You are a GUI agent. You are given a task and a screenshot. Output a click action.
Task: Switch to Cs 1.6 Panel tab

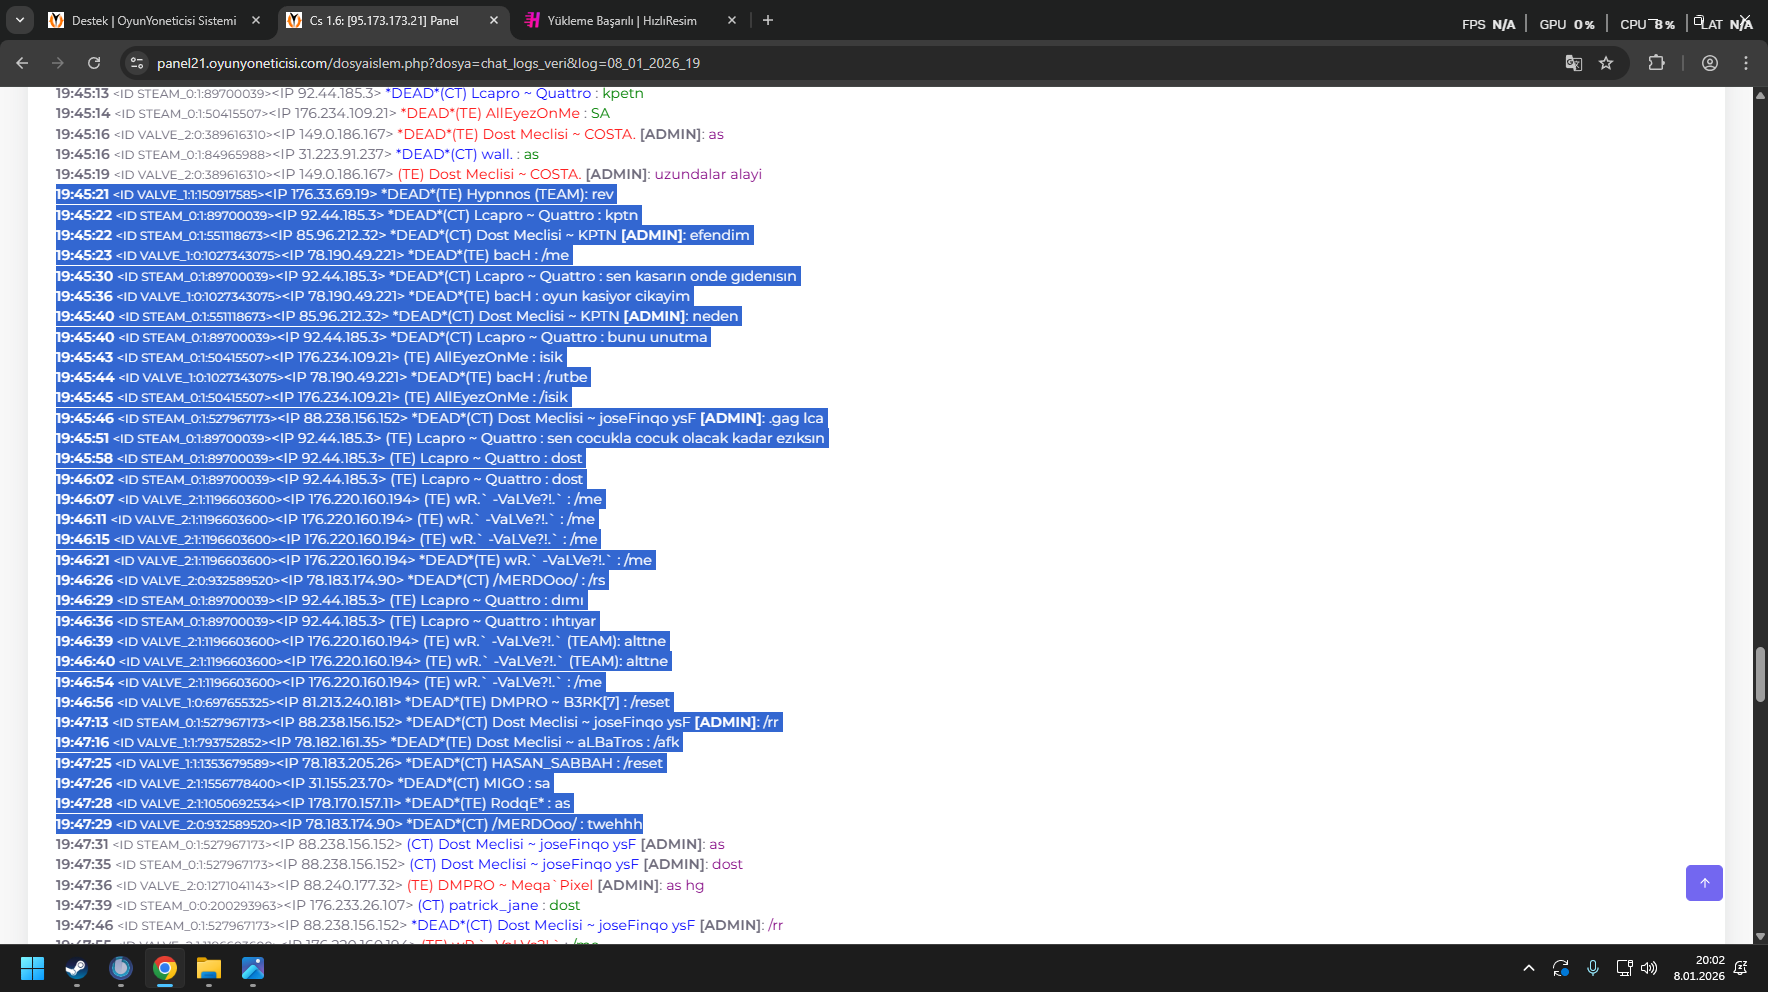(x=384, y=20)
